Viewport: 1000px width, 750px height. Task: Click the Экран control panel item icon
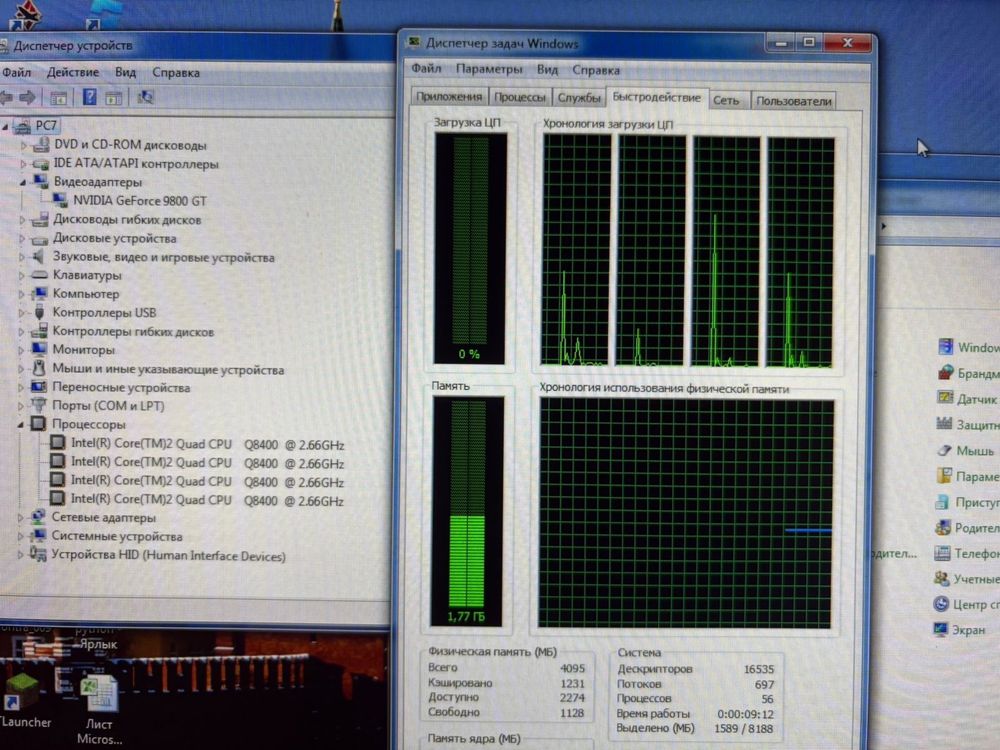(x=940, y=629)
